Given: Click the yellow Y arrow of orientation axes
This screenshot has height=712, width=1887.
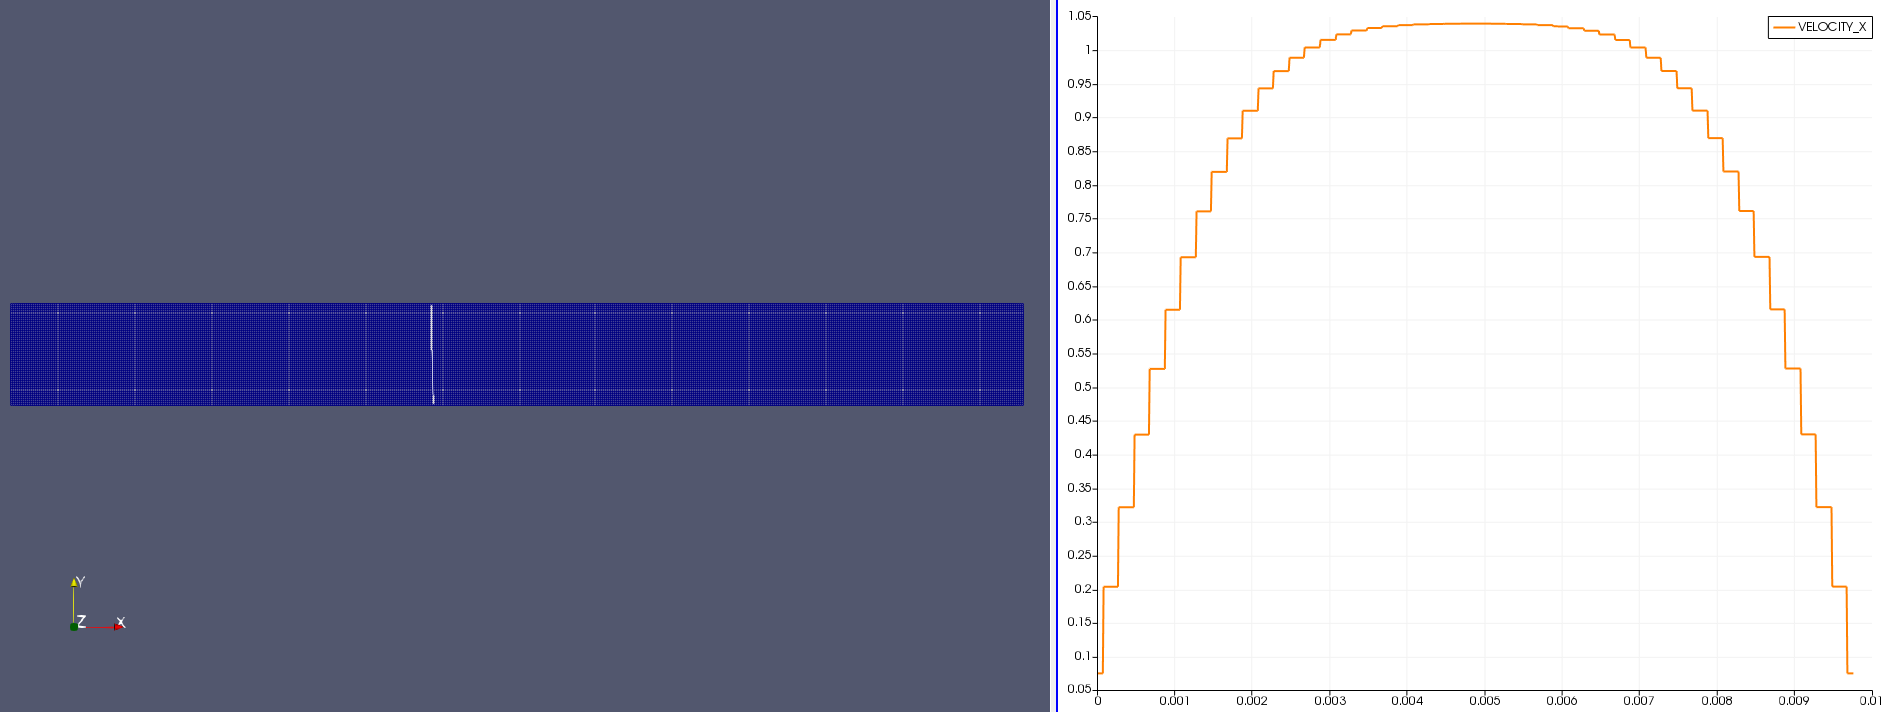Looking at the screenshot, I should tap(73, 582).
